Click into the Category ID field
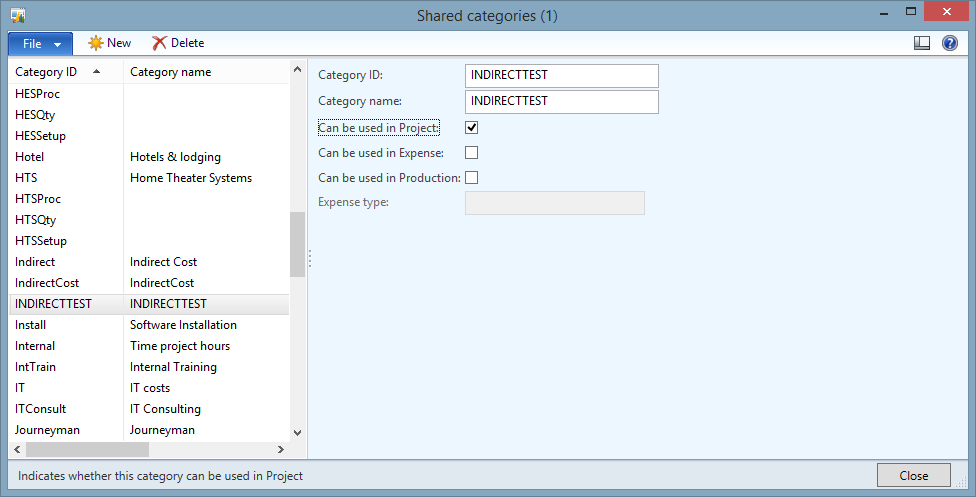 click(x=561, y=75)
